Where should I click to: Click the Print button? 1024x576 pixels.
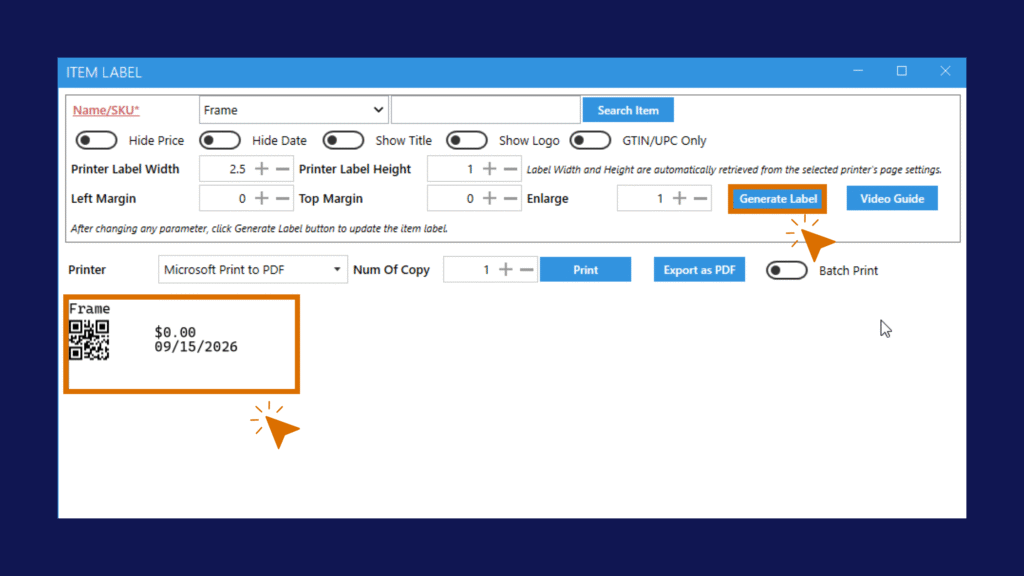click(x=585, y=270)
